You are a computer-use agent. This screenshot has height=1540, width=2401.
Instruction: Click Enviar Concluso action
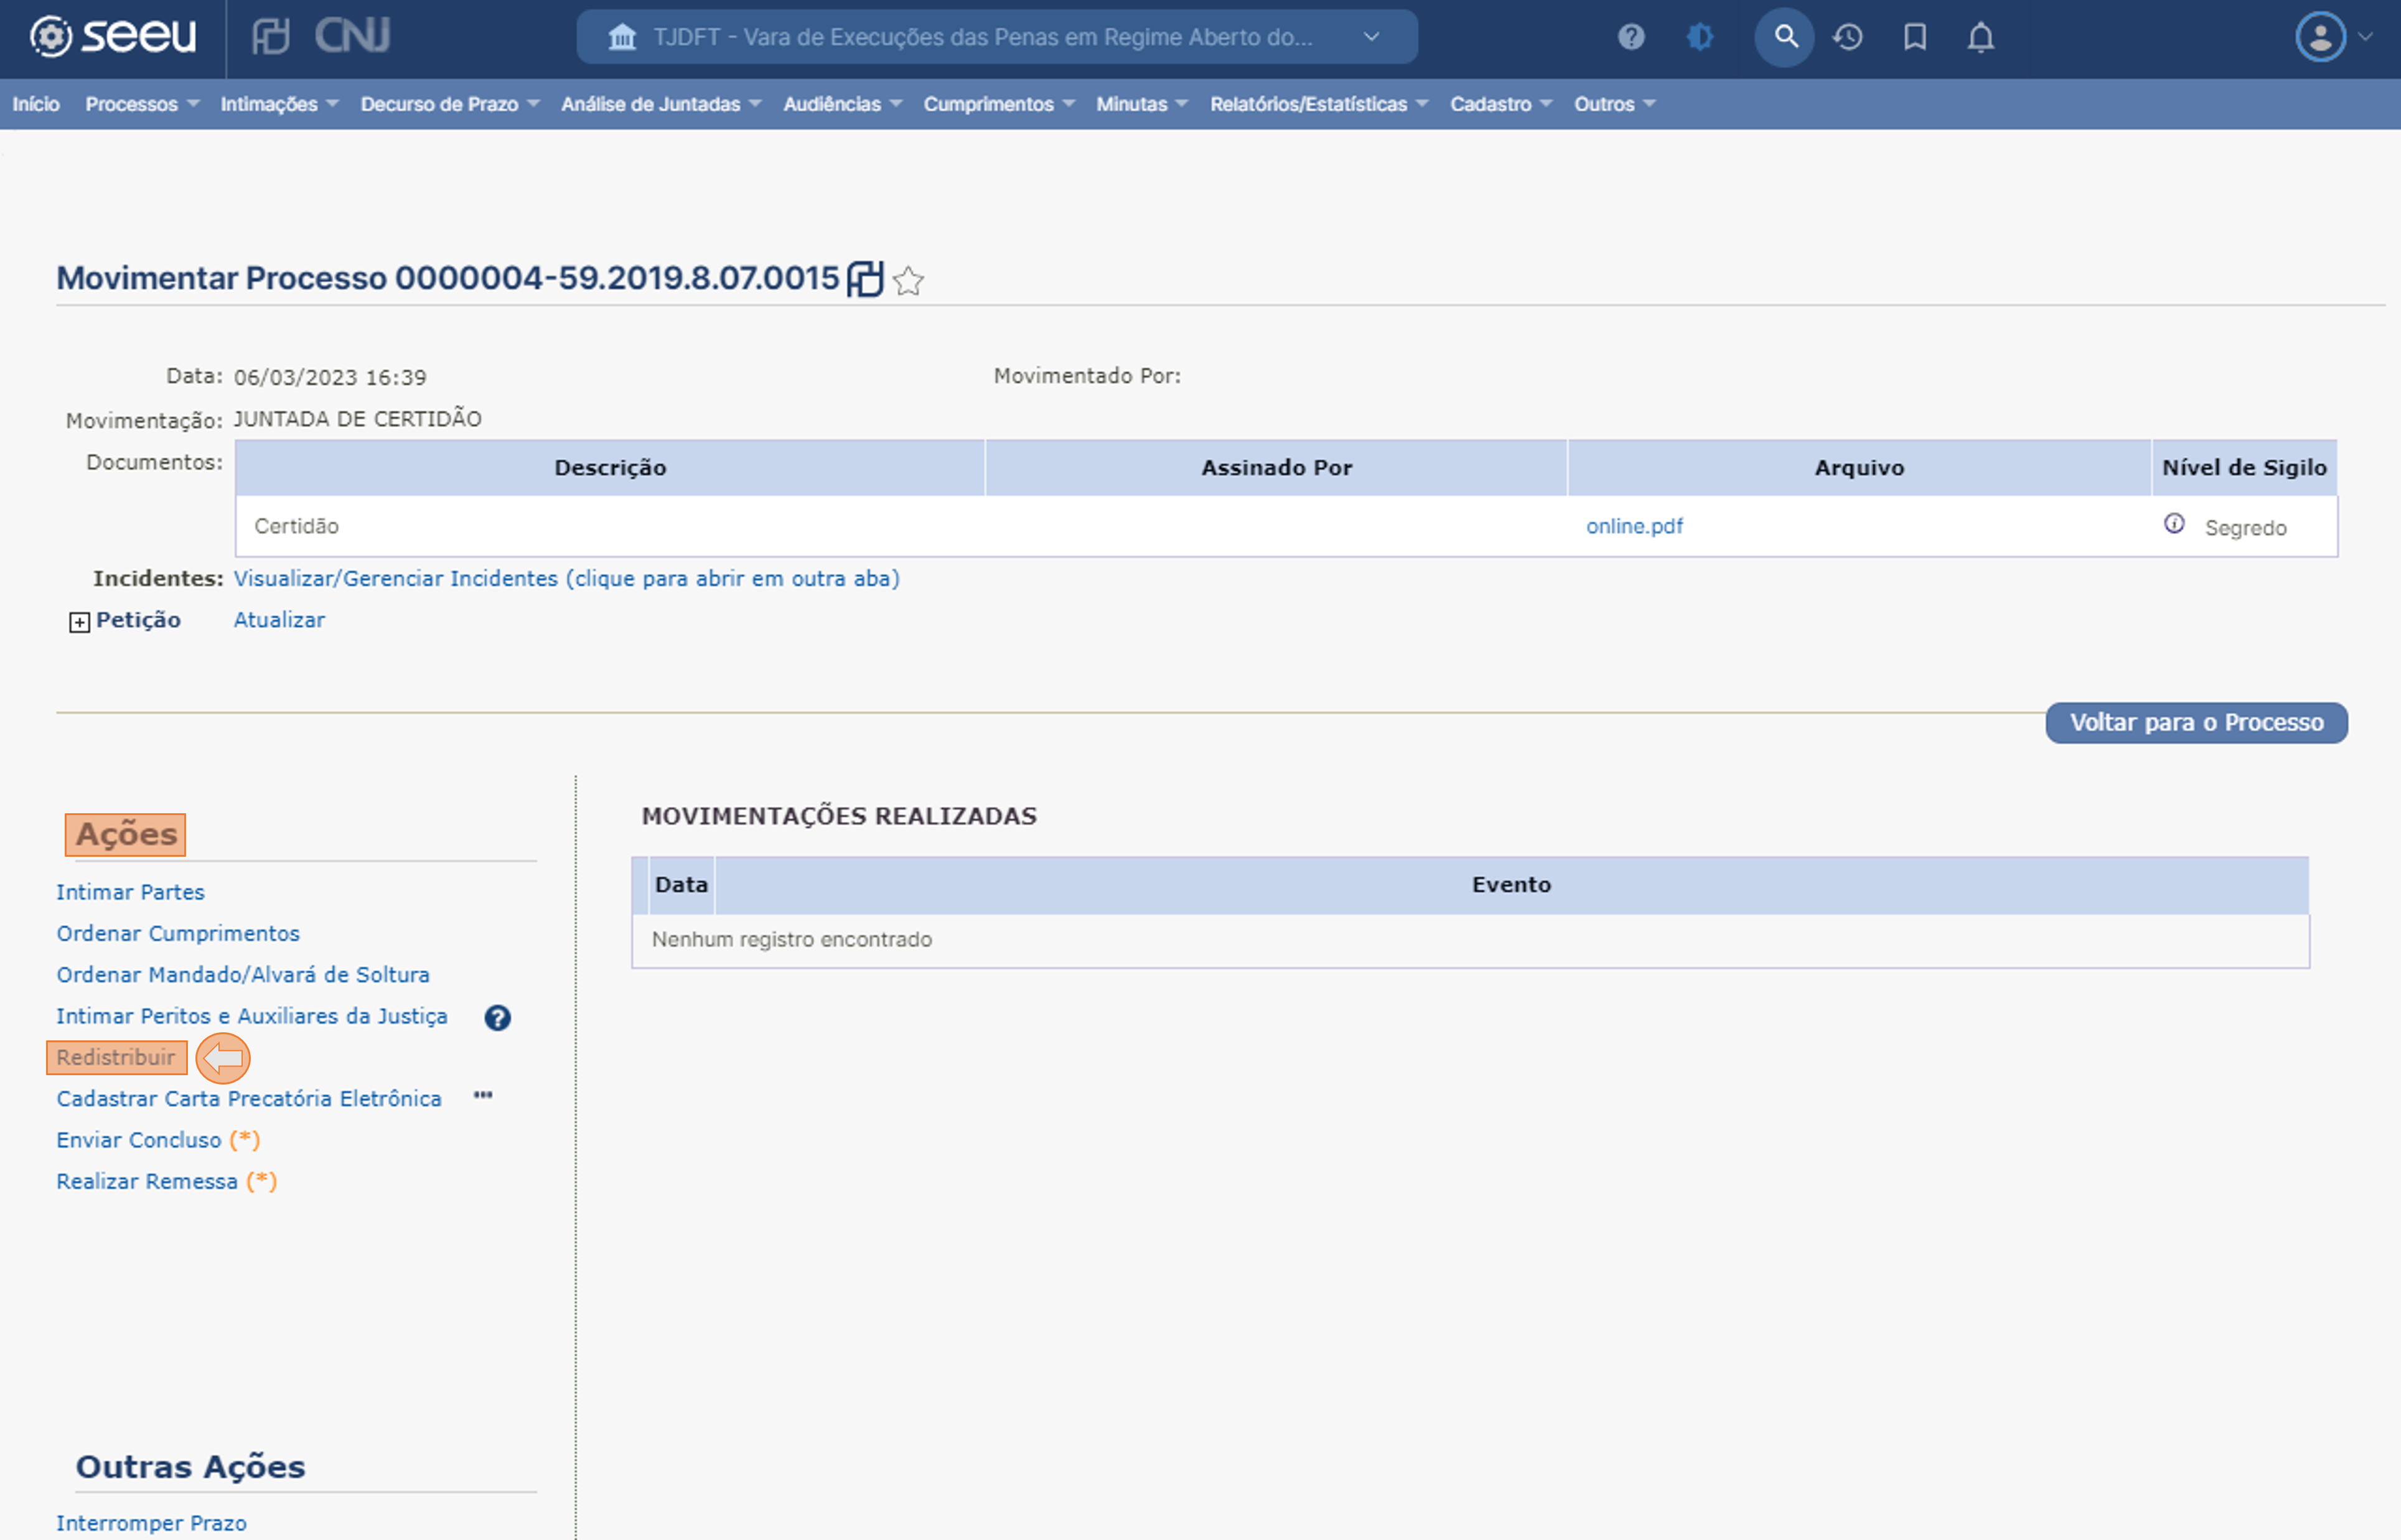click(139, 1140)
